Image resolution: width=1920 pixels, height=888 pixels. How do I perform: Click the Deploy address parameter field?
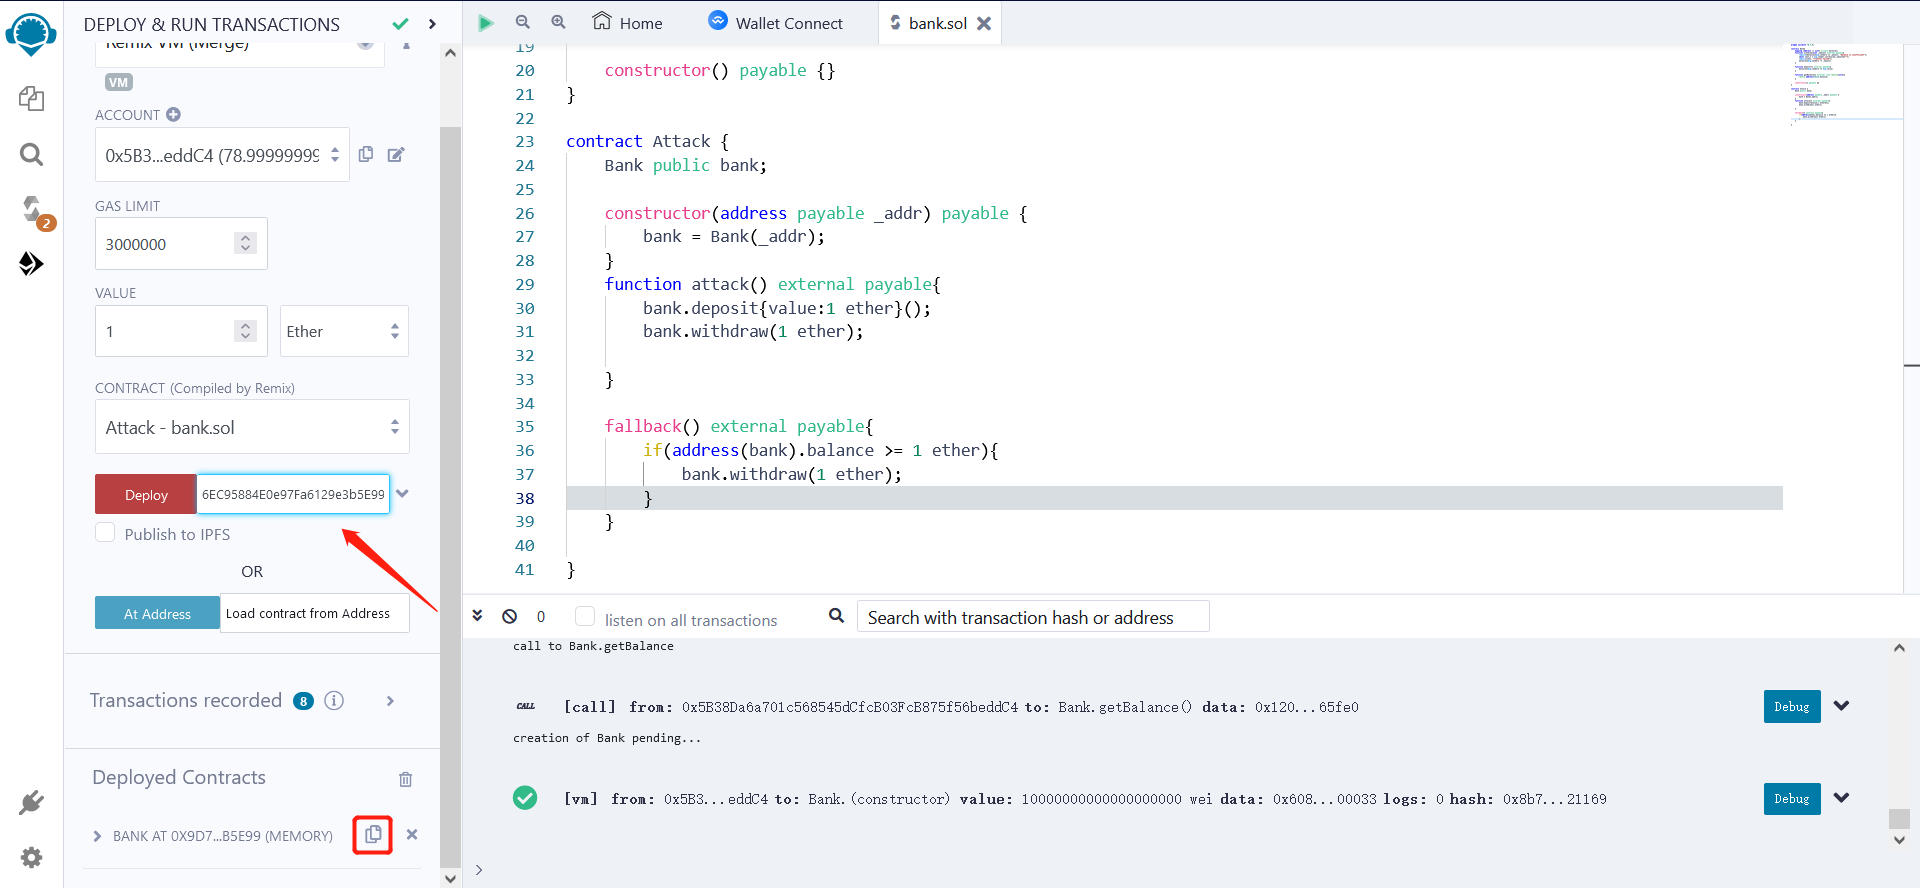coord(293,494)
